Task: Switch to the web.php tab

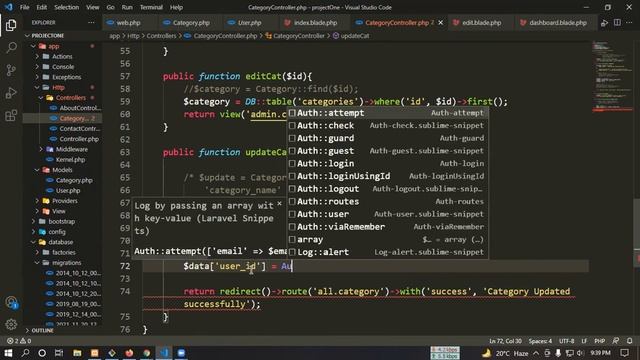Action: 129,23
